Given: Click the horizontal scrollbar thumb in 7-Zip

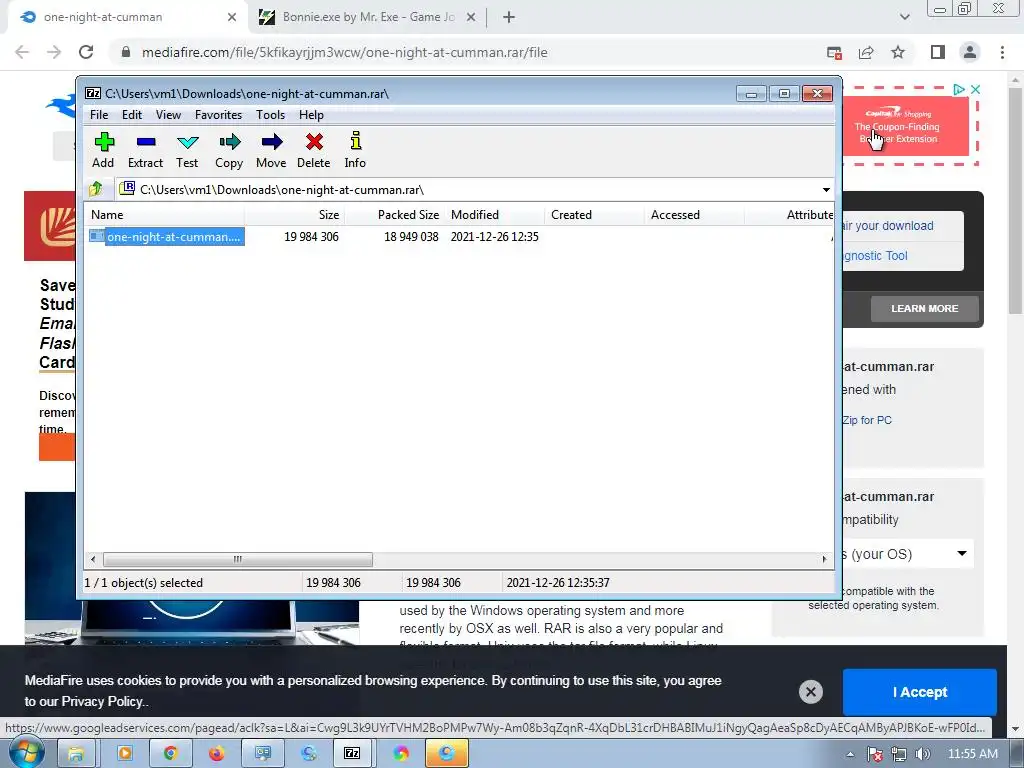Looking at the screenshot, I should [x=238, y=559].
